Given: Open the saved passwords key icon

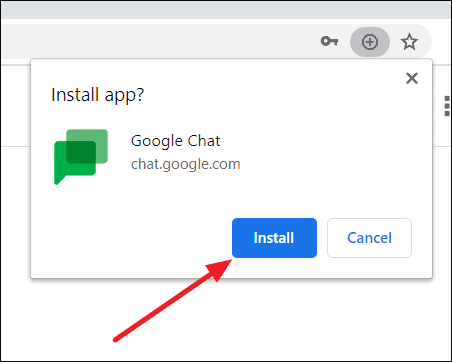Looking at the screenshot, I should click(x=329, y=41).
